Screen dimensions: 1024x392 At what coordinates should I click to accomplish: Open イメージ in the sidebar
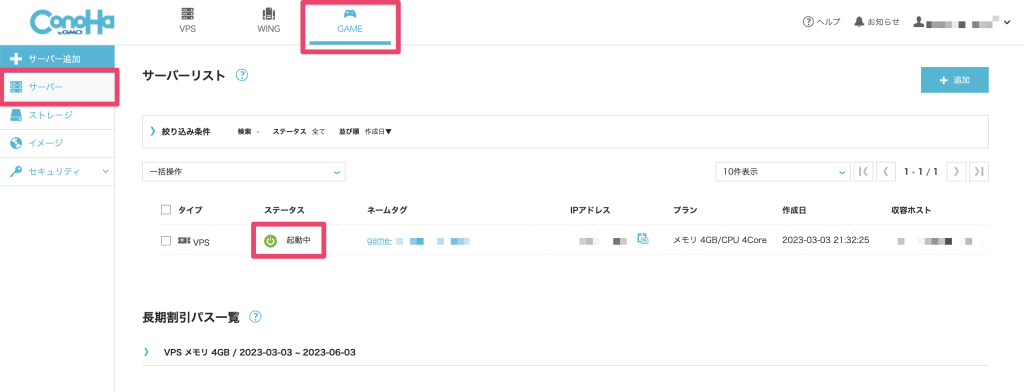[x=57, y=143]
